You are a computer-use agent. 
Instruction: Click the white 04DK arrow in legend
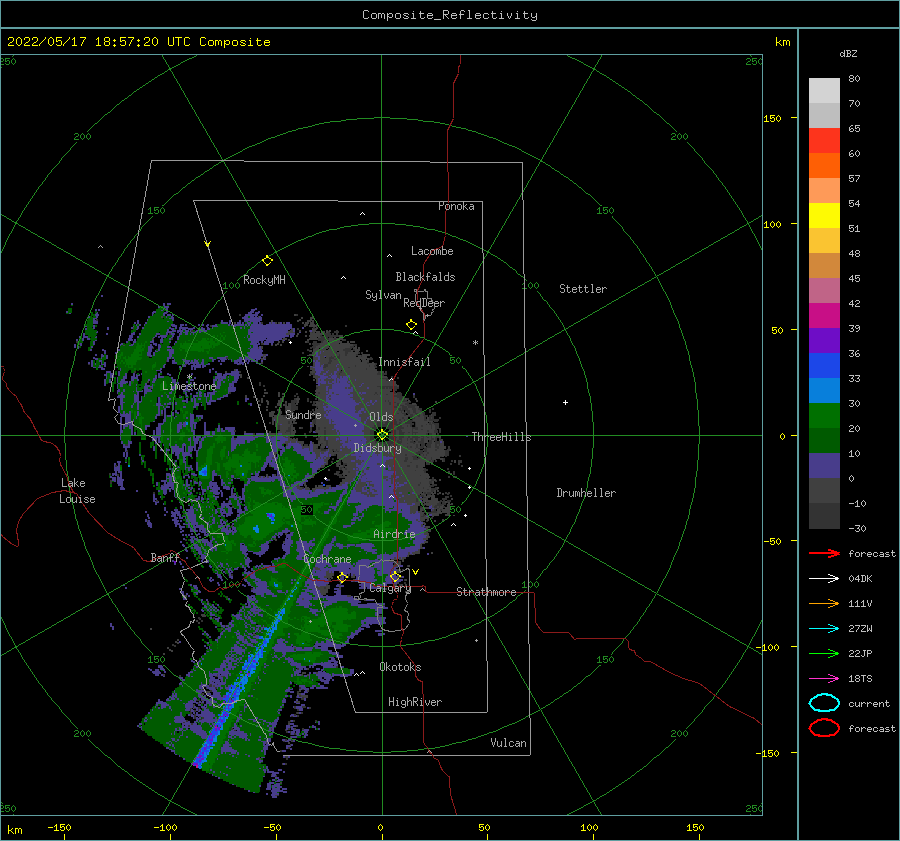[824, 579]
